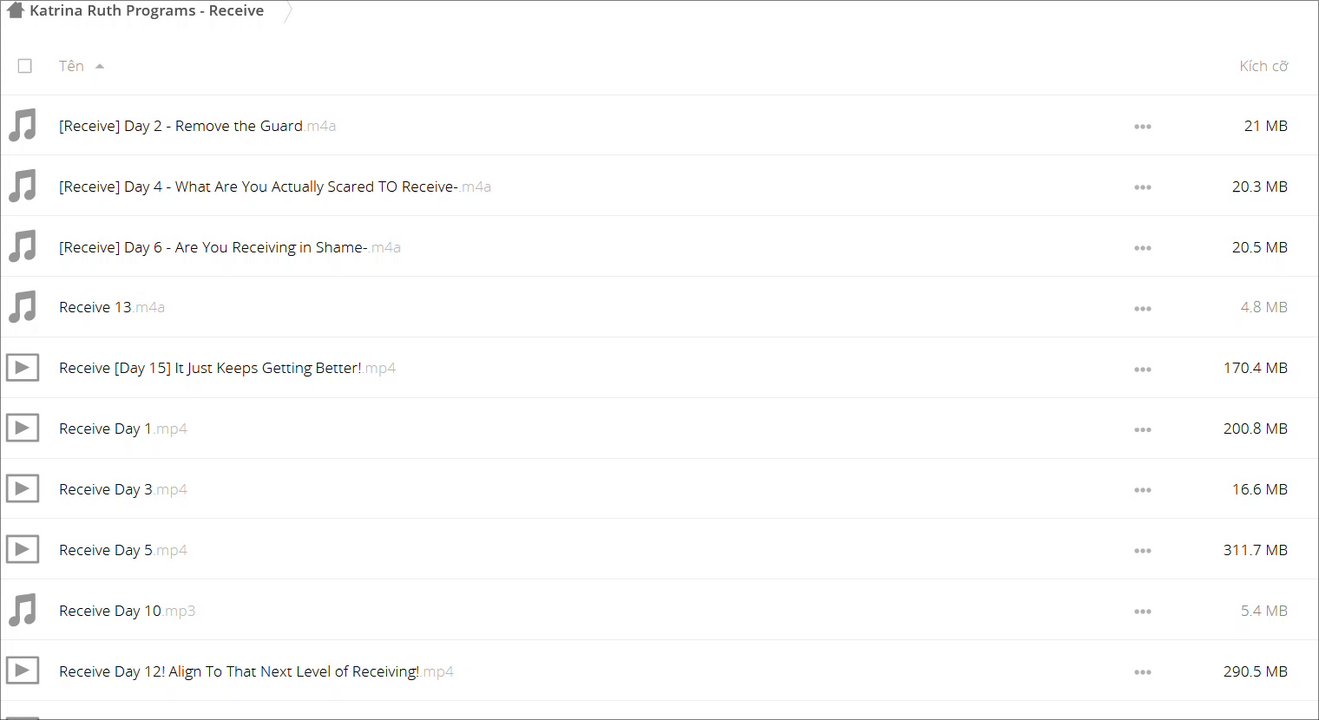Tick the select-all checkbox in the header
Screen dimensions: 1319x720
(x=25, y=66)
